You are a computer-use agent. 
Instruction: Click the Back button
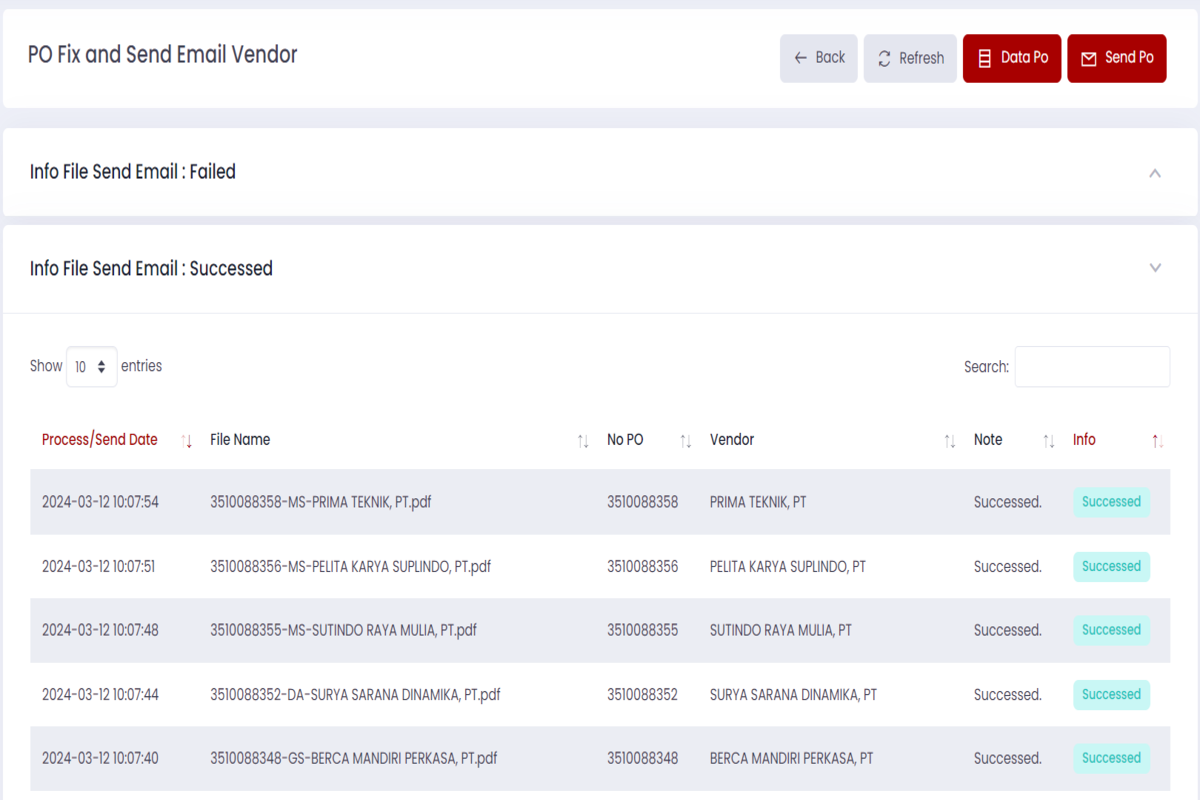pyautogui.click(x=818, y=58)
